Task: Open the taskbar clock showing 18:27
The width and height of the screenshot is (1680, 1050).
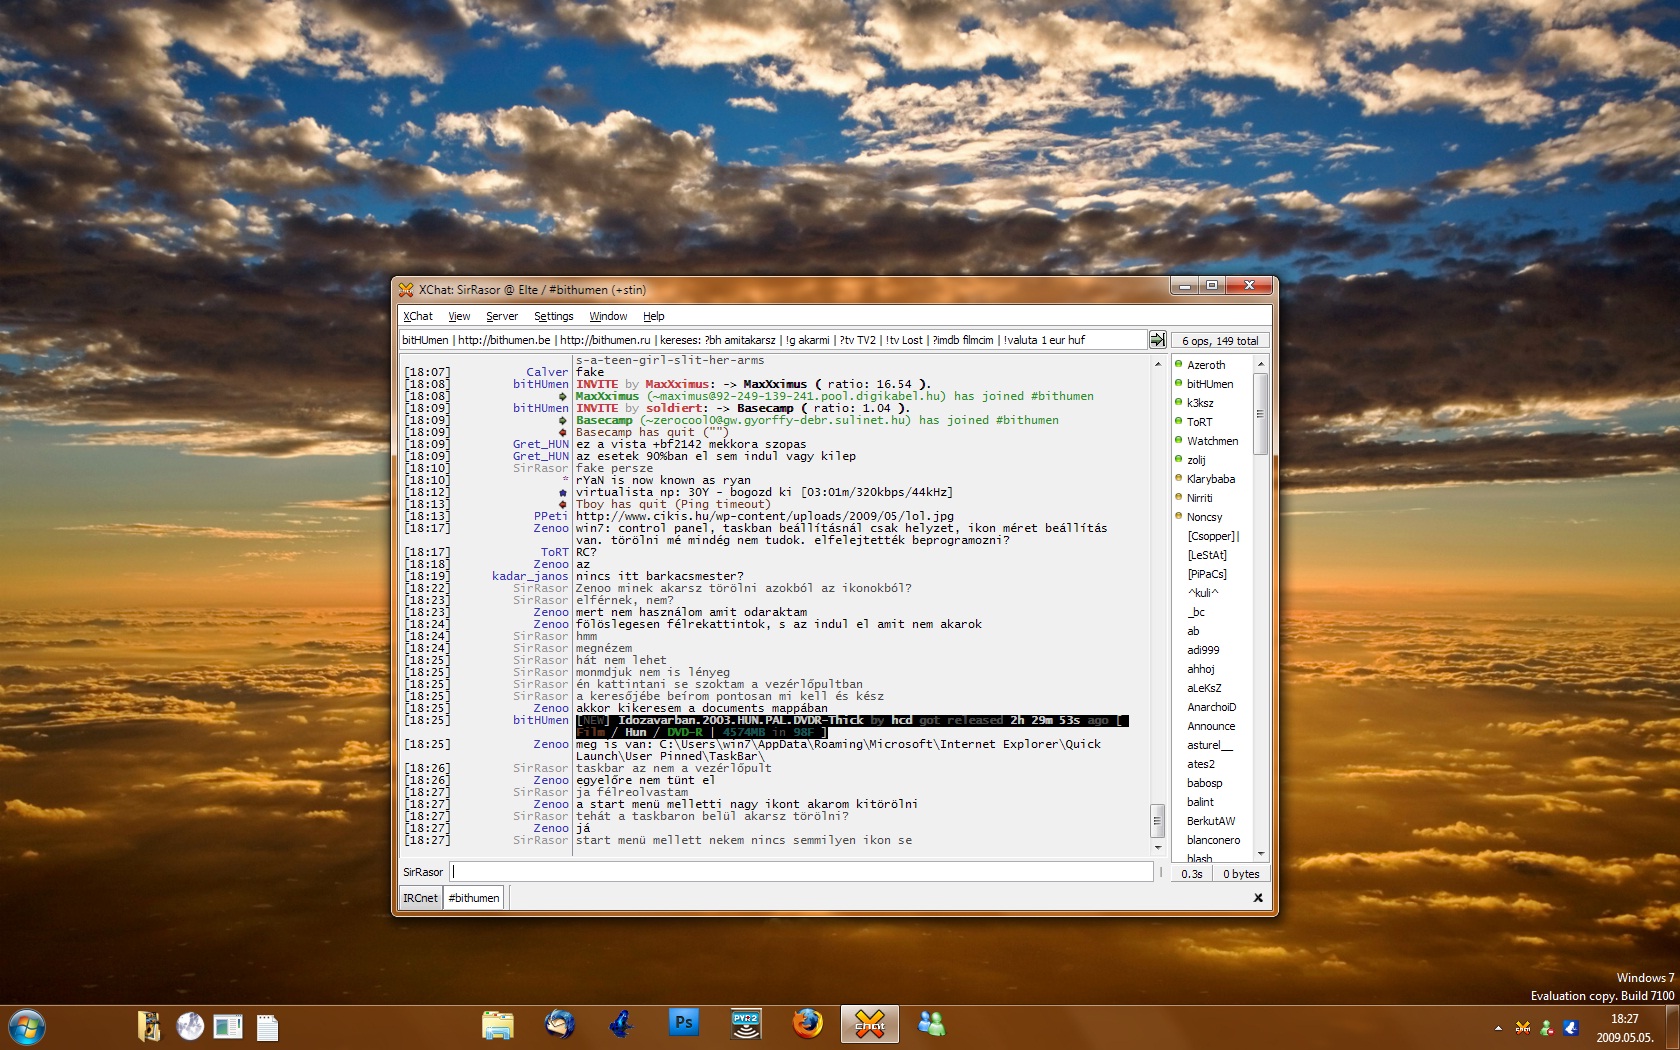Action: (x=1625, y=1028)
